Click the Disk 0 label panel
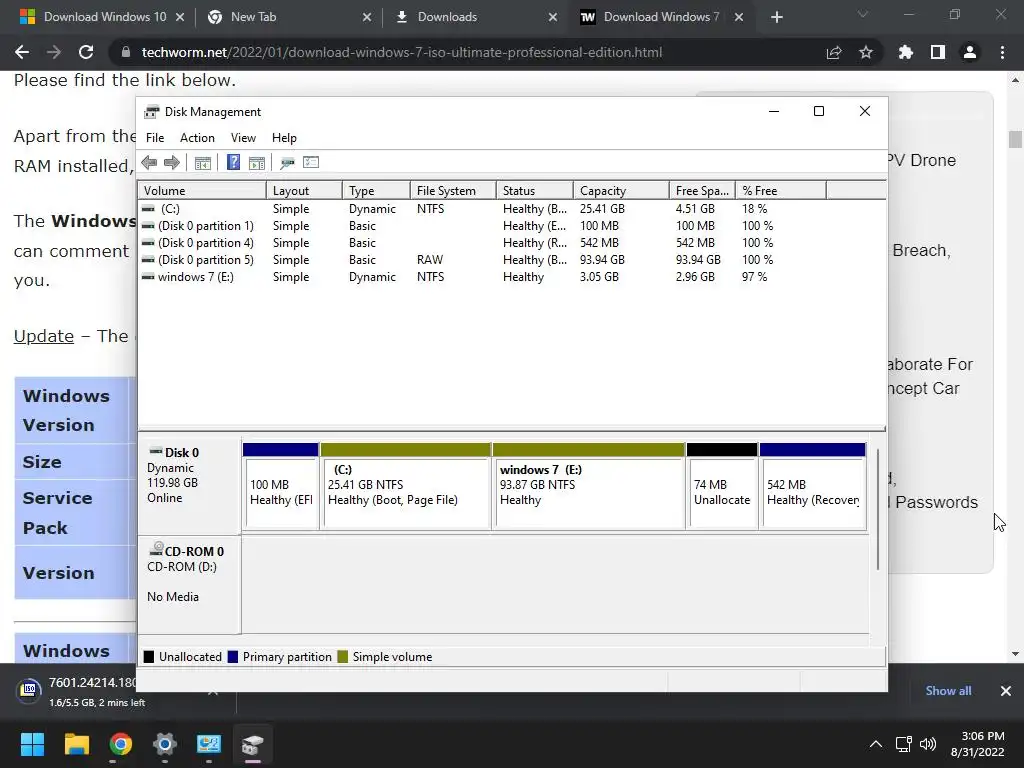This screenshot has height=768, width=1024. [189, 486]
